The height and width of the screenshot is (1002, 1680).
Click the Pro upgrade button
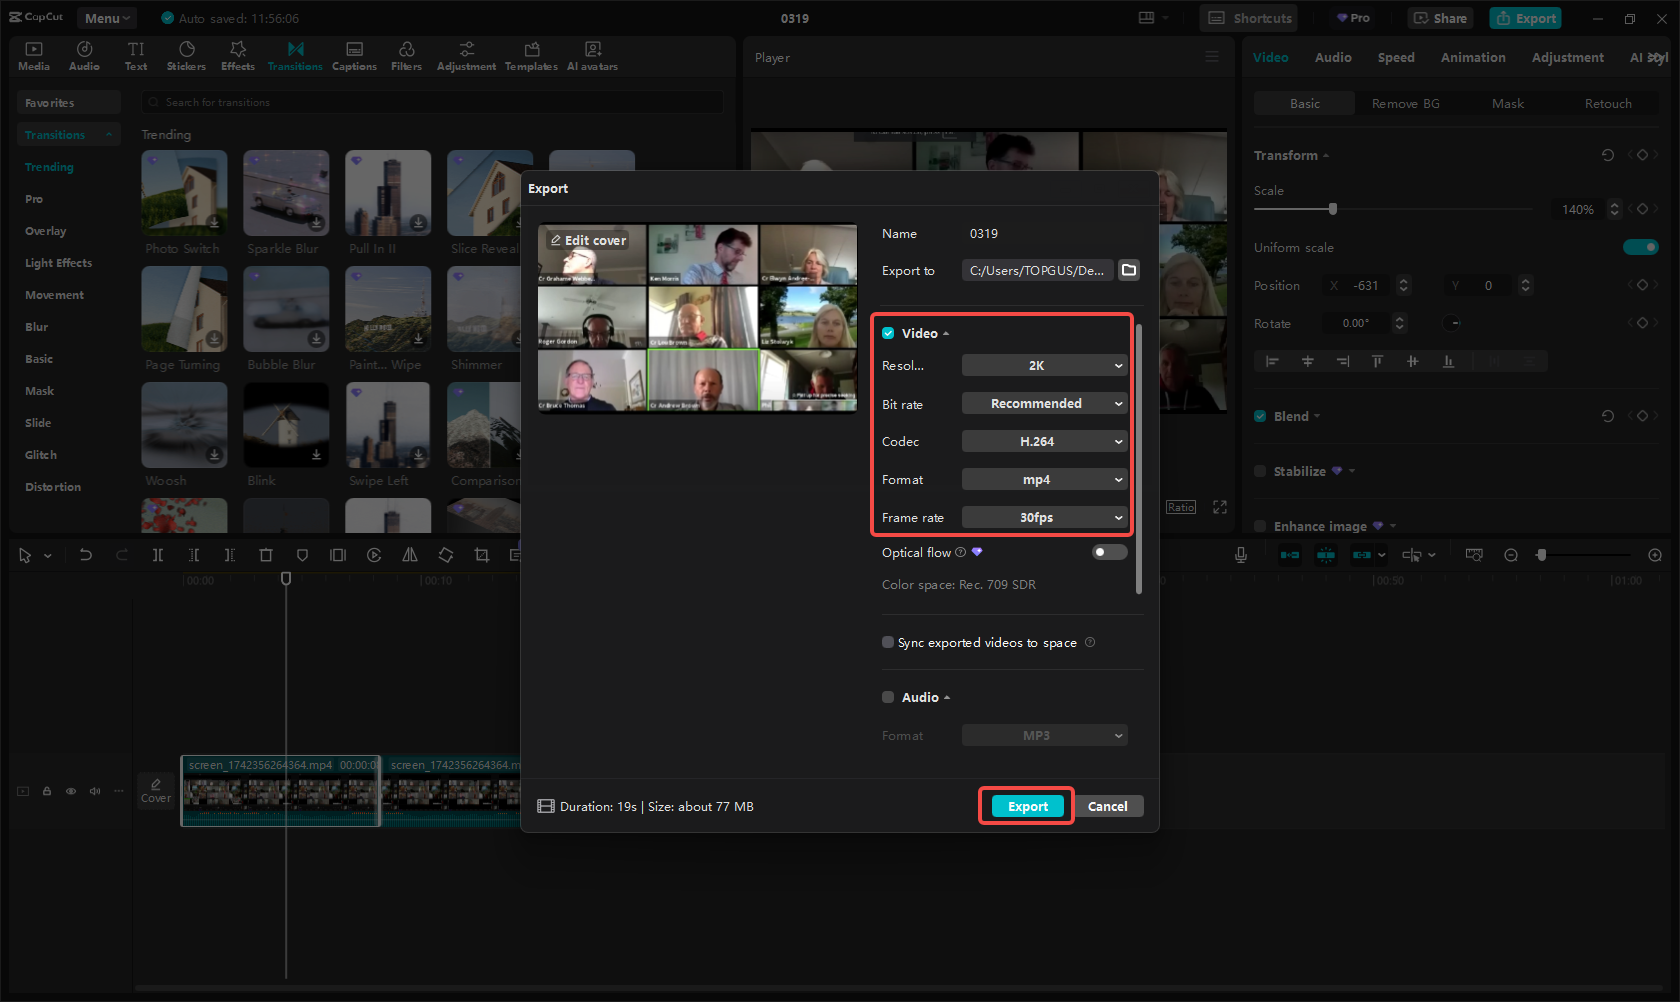1353,18
